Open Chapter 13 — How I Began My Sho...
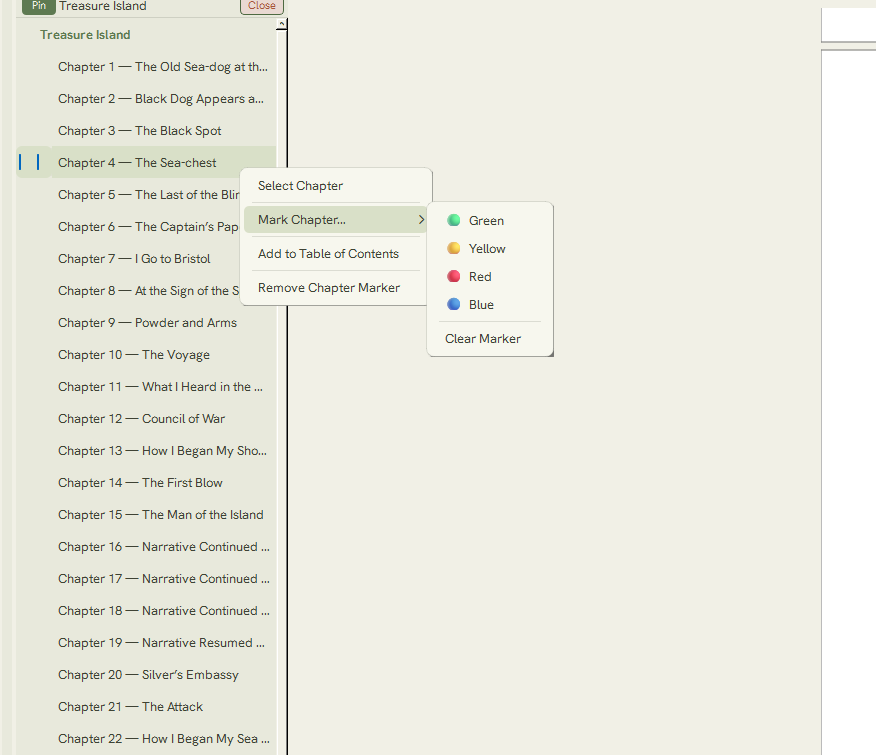 click(163, 450)
